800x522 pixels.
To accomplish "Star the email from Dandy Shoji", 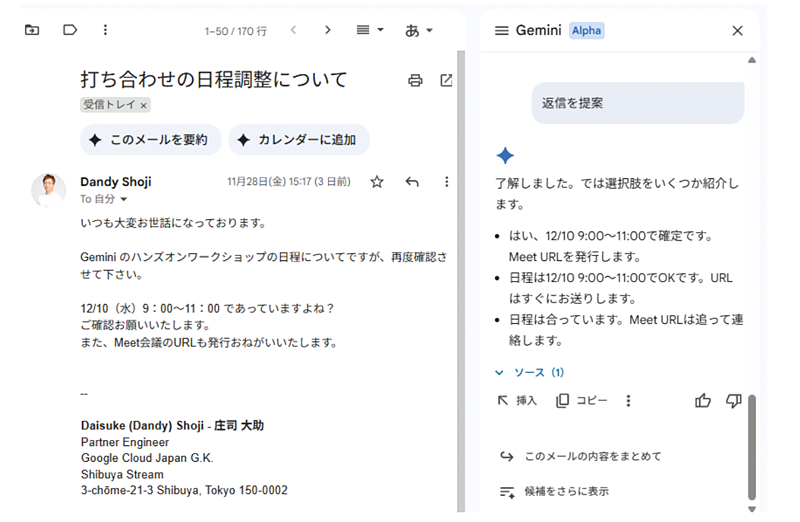I will tap(377, 182).
